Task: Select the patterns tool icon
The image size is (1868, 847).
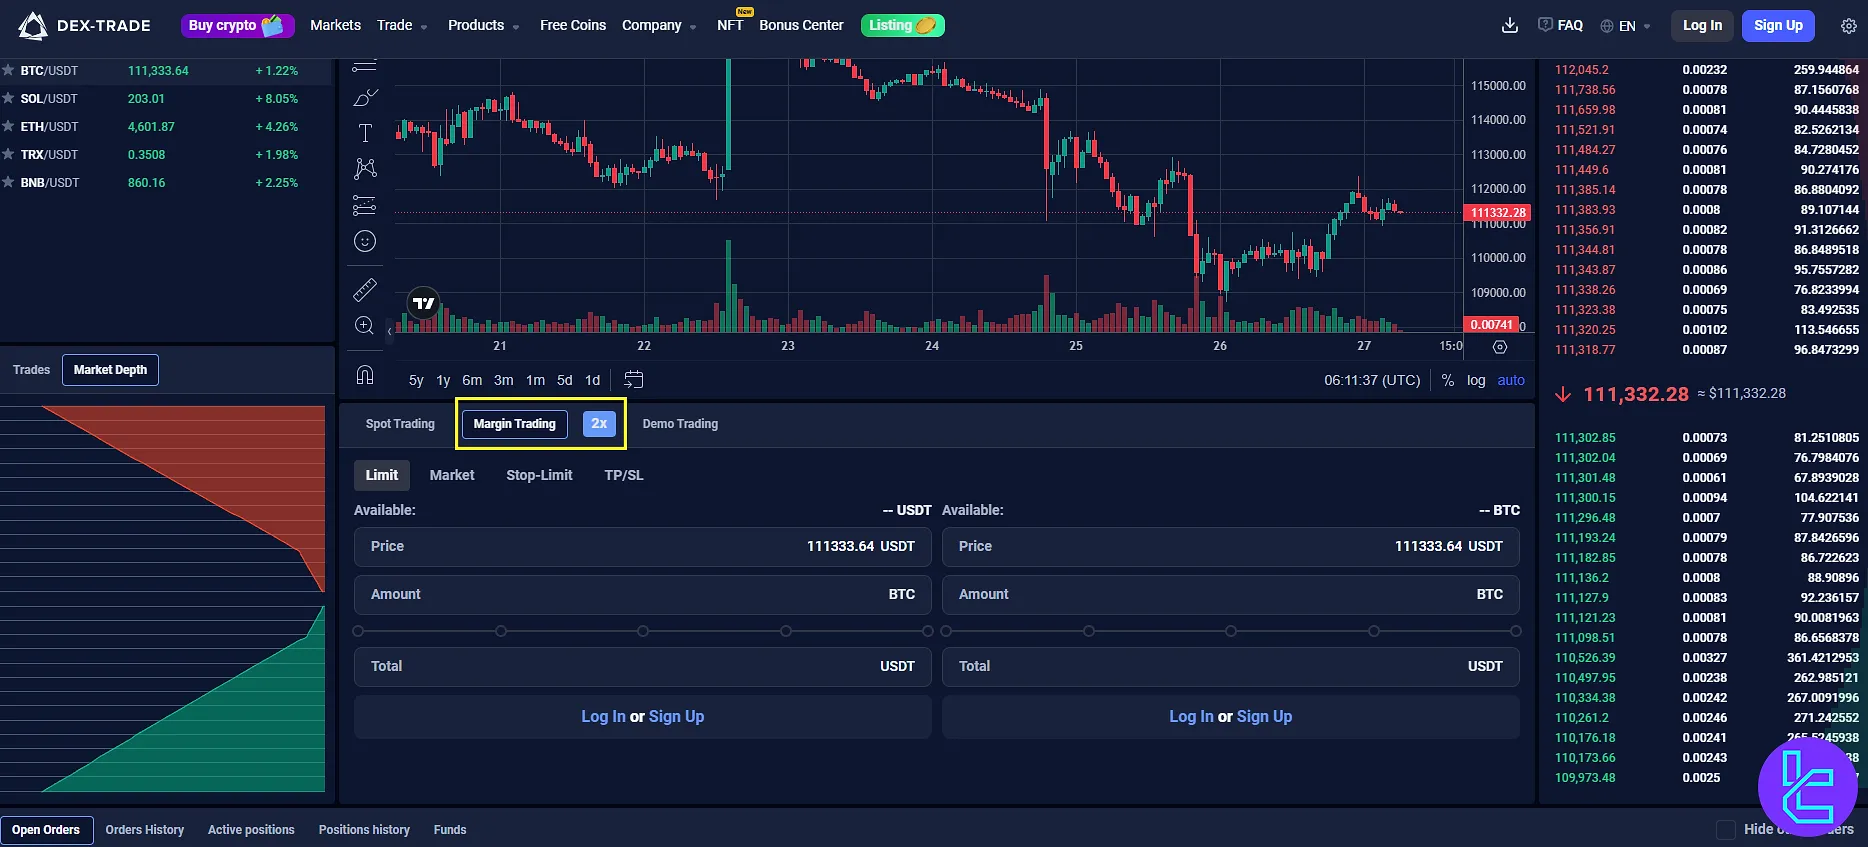Action: pos(365,168)
